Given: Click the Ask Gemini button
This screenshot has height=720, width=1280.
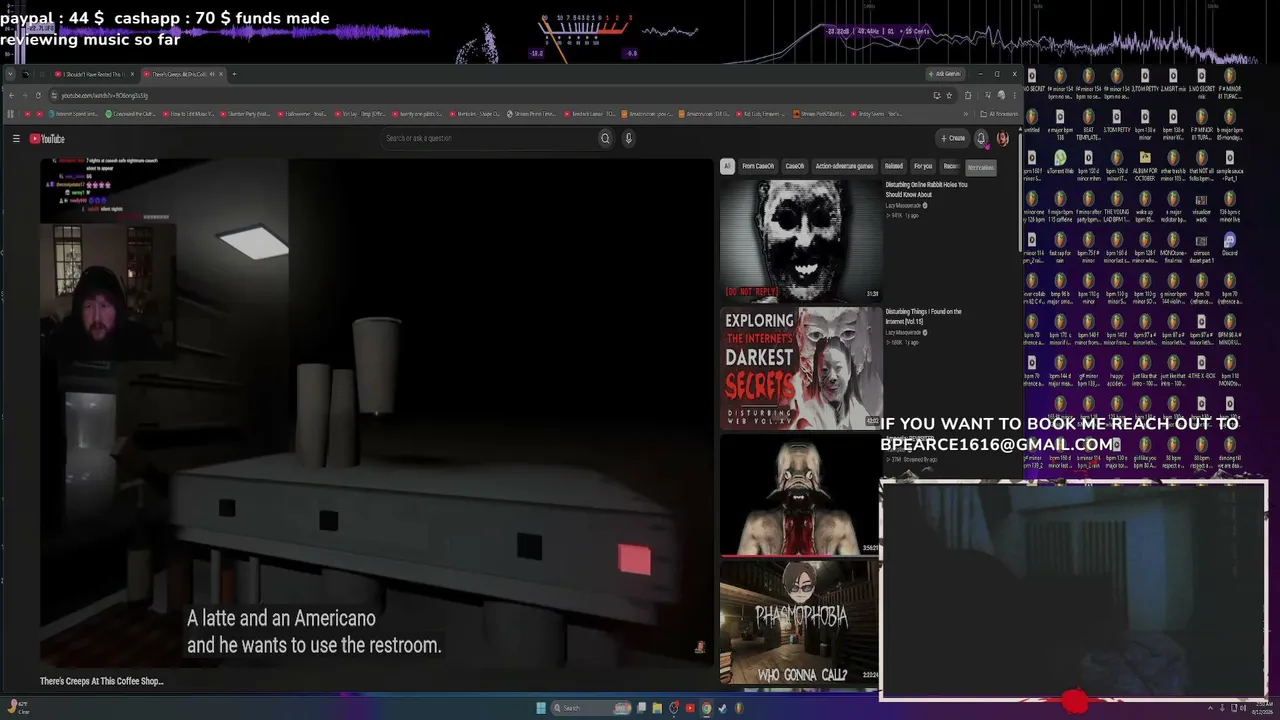Looking at the screenshot, I should [945, 74].
